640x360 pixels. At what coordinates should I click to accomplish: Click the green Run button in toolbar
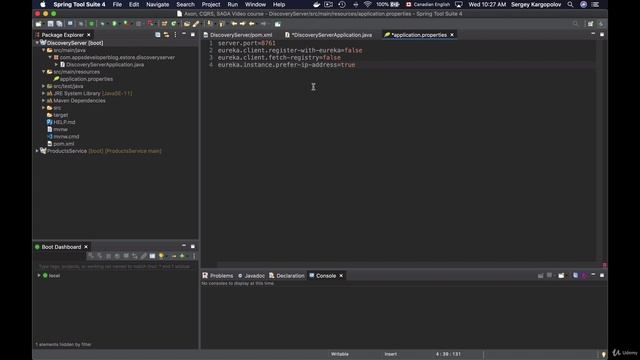click(x=114, y=24)
